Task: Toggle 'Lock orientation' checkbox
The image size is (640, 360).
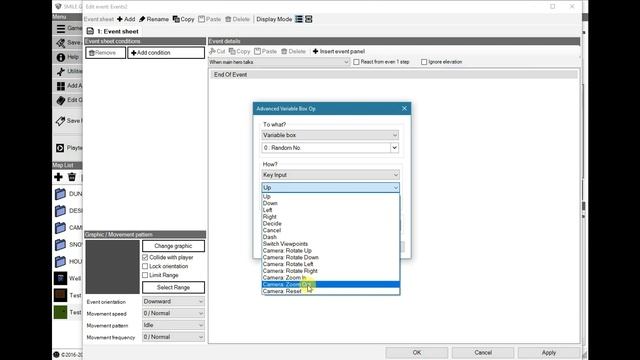Action: pos(145,267)
